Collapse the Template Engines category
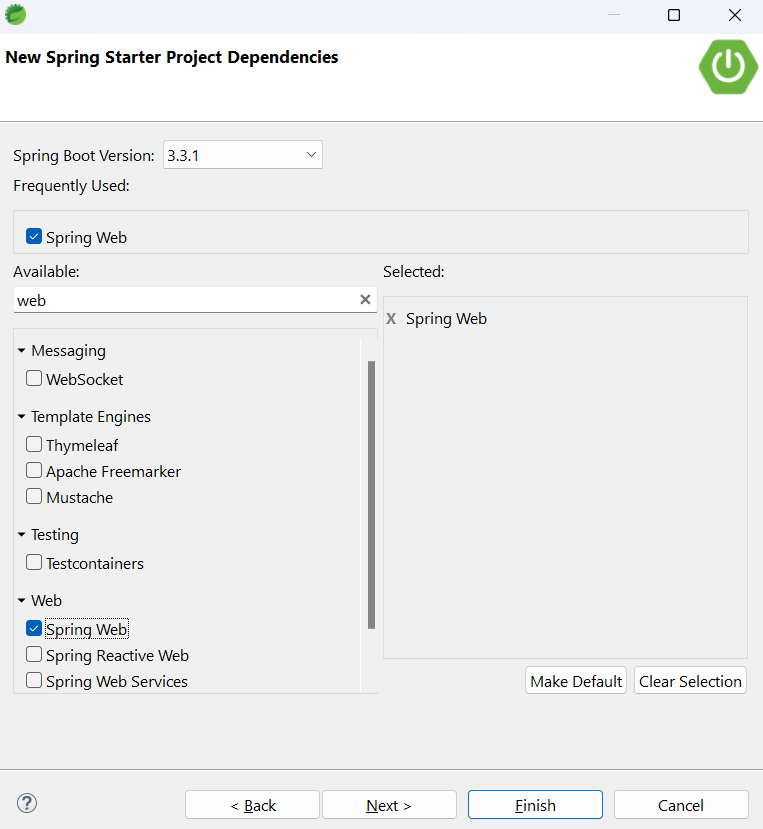 tap(22, 417)
